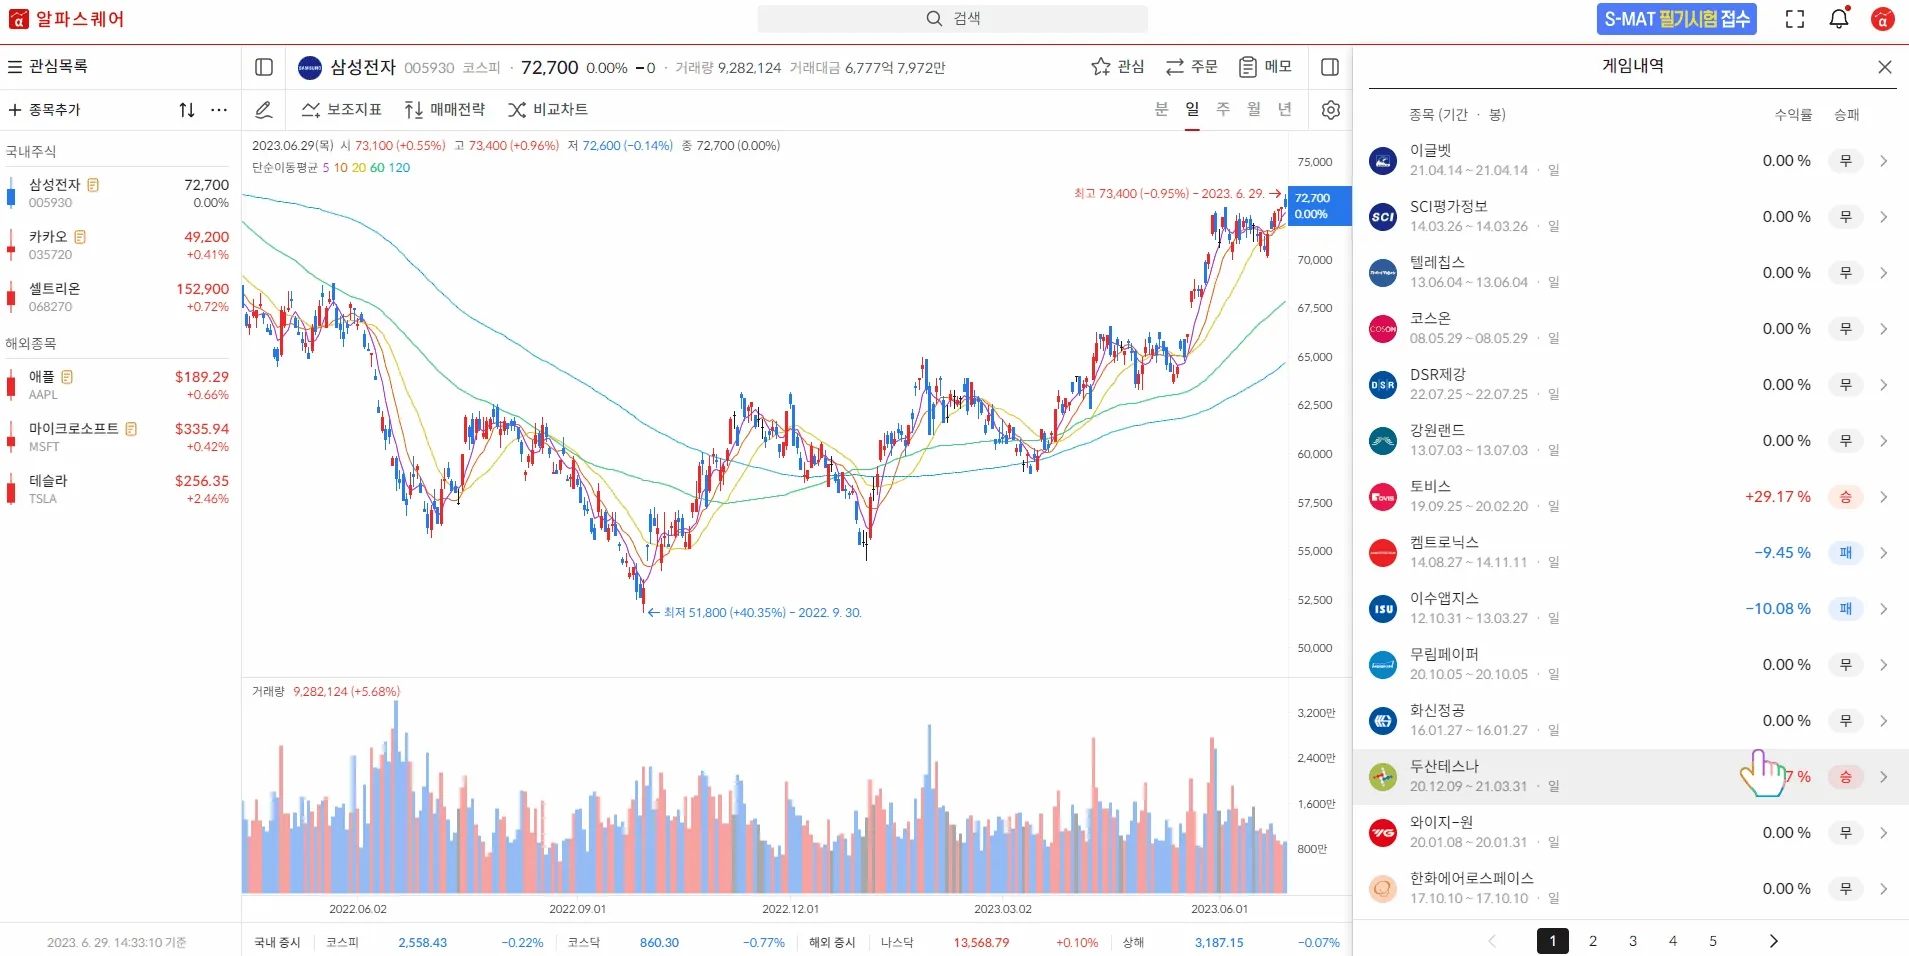Click the 삼성전자 logo in chart header
The image size is (1909, 956).
(x=310, y=67)
